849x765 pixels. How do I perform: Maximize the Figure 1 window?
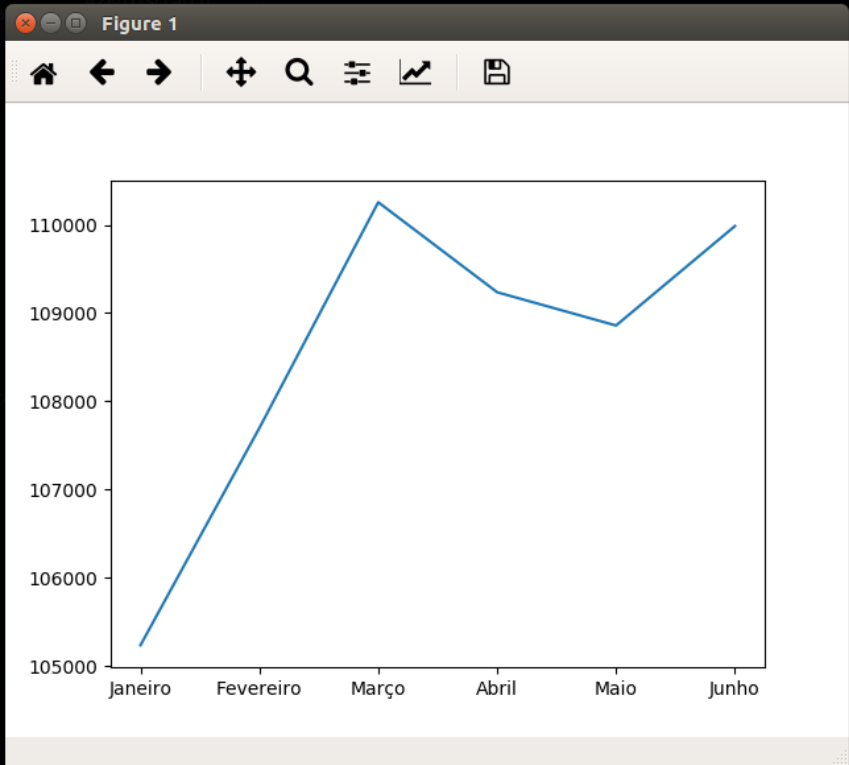click(x=74, y=23)
